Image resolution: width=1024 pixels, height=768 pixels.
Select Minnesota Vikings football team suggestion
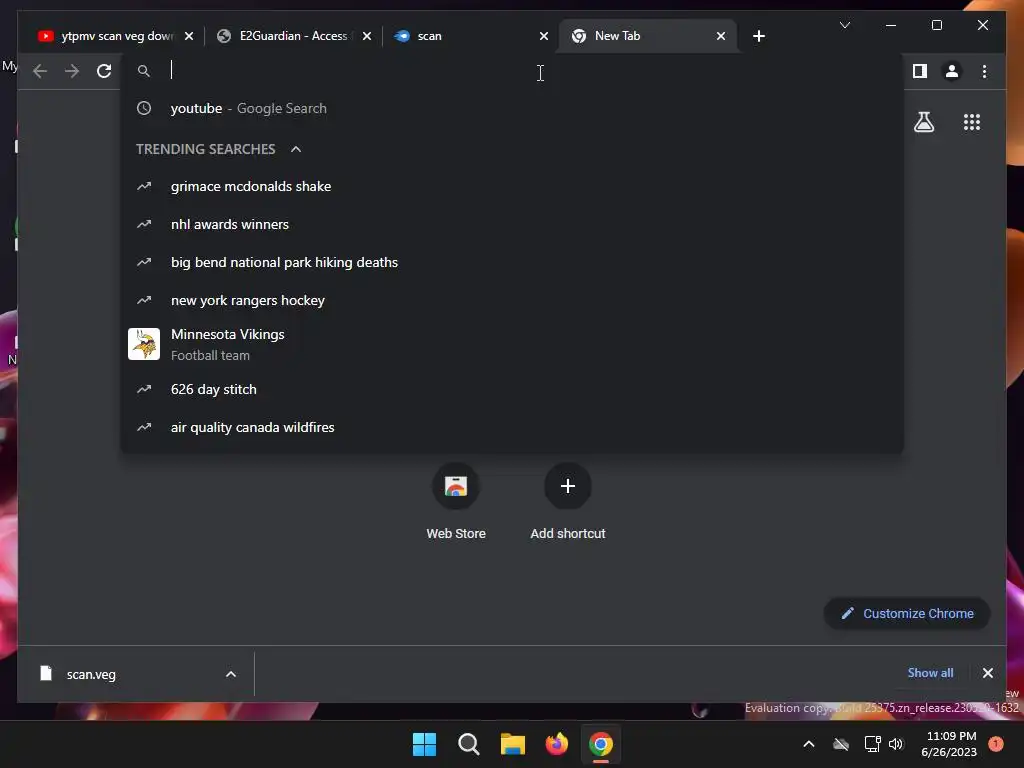(x=512, y=344)
